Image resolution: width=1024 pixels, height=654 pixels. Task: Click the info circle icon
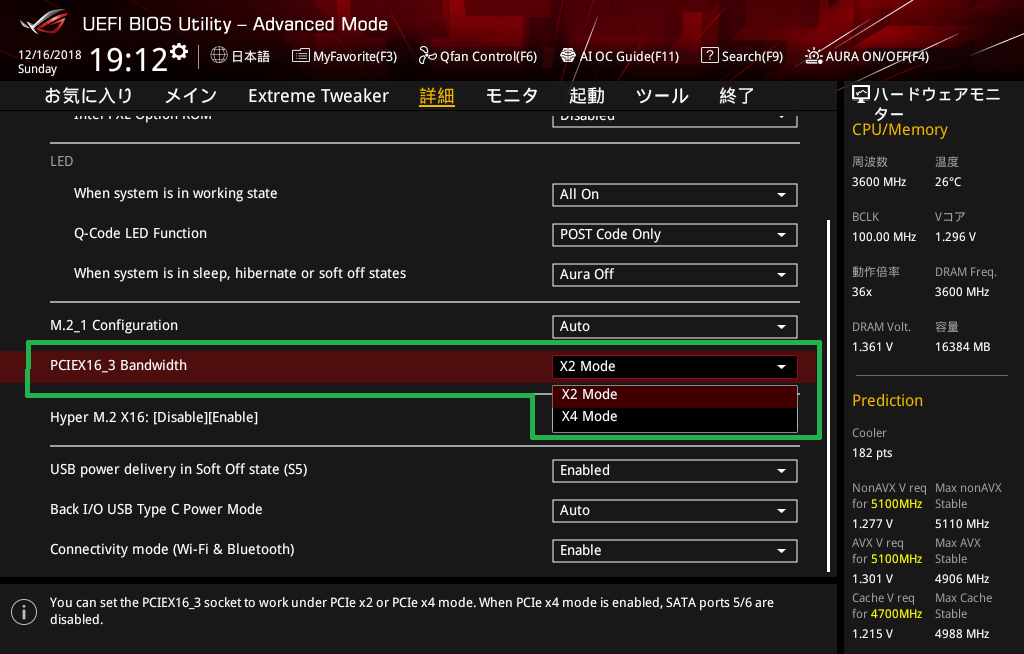[x=24, y=612]
